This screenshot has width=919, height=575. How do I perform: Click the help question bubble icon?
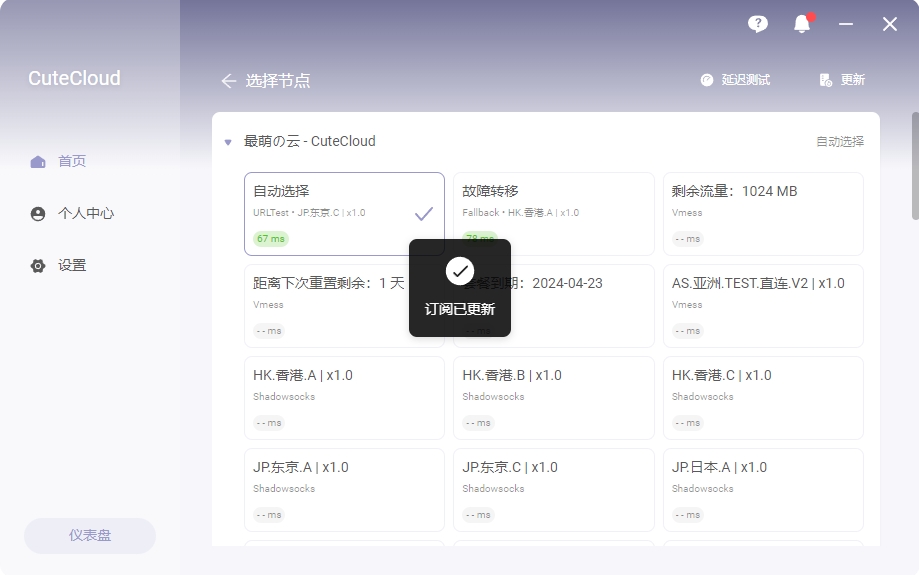pos(757,24)
